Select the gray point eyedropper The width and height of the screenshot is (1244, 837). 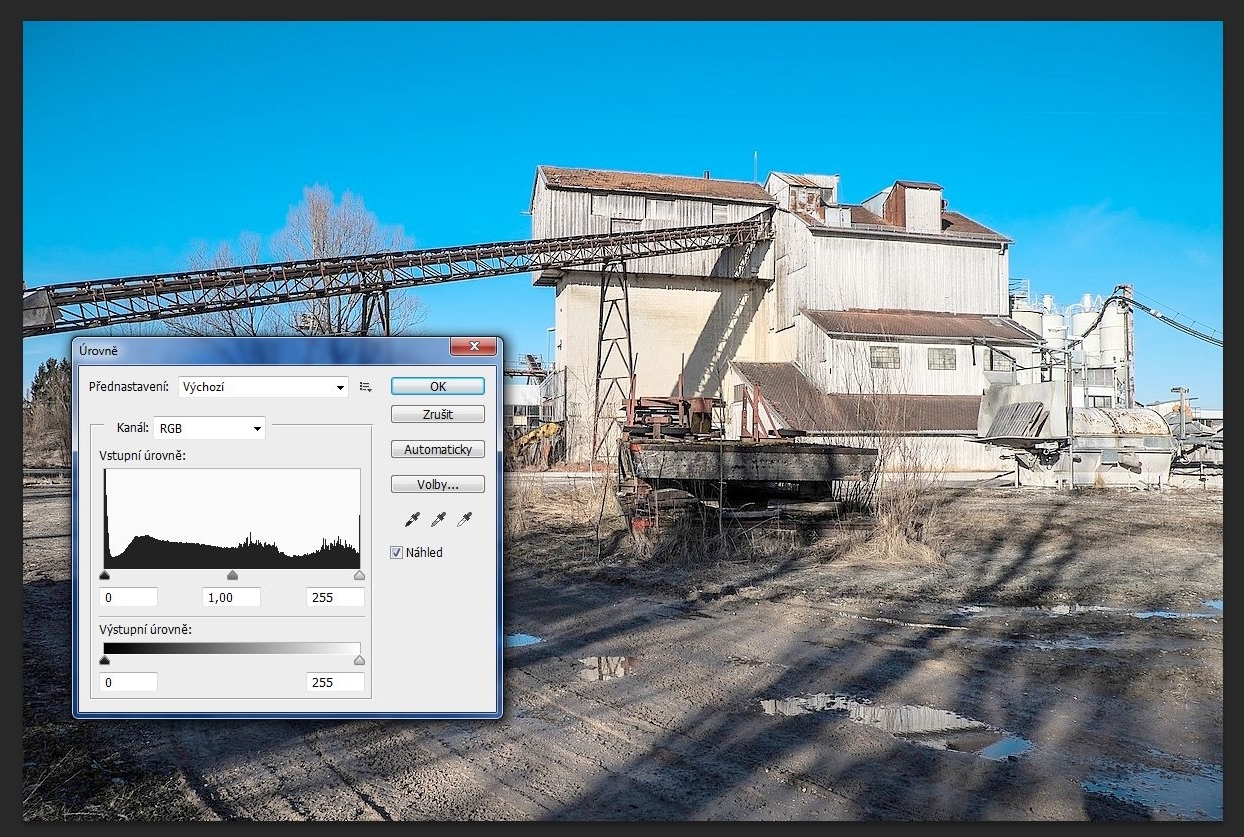point(437,519)
